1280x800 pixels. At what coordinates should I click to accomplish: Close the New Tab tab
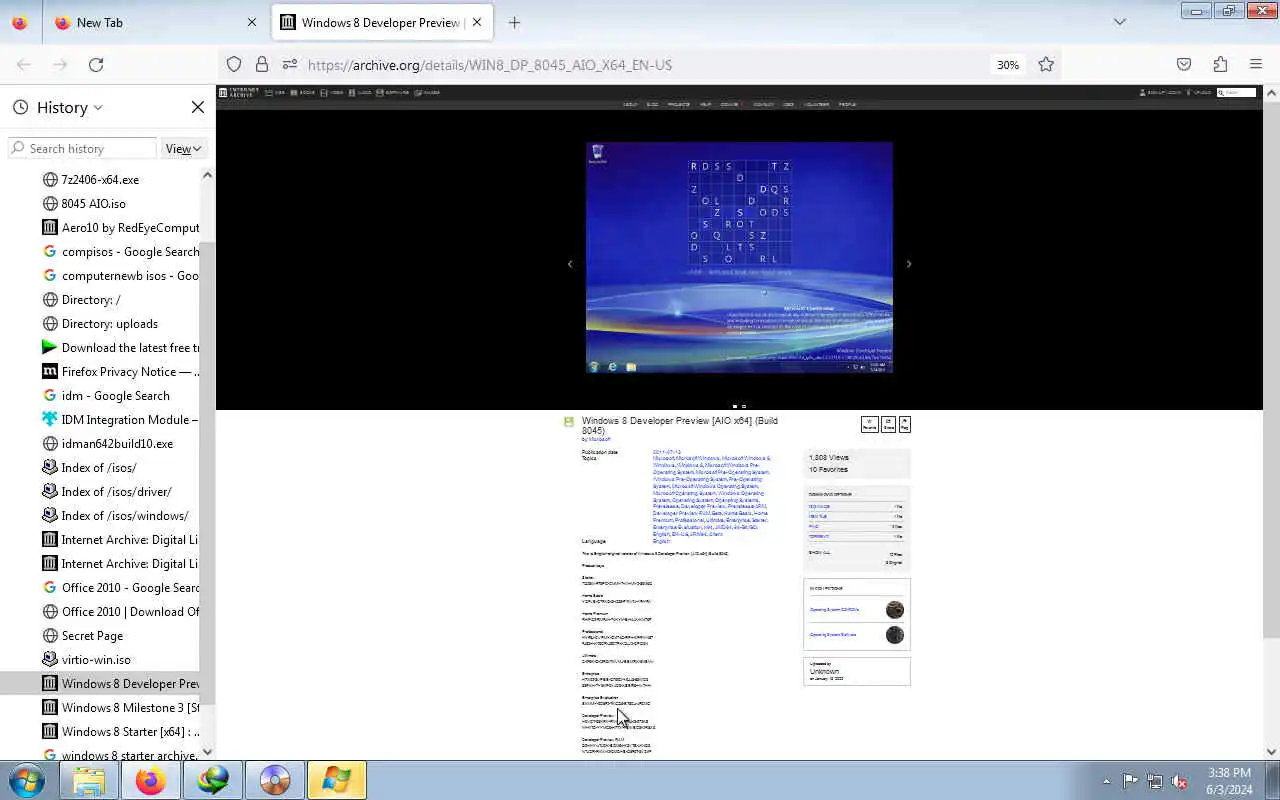coord(252,22)
